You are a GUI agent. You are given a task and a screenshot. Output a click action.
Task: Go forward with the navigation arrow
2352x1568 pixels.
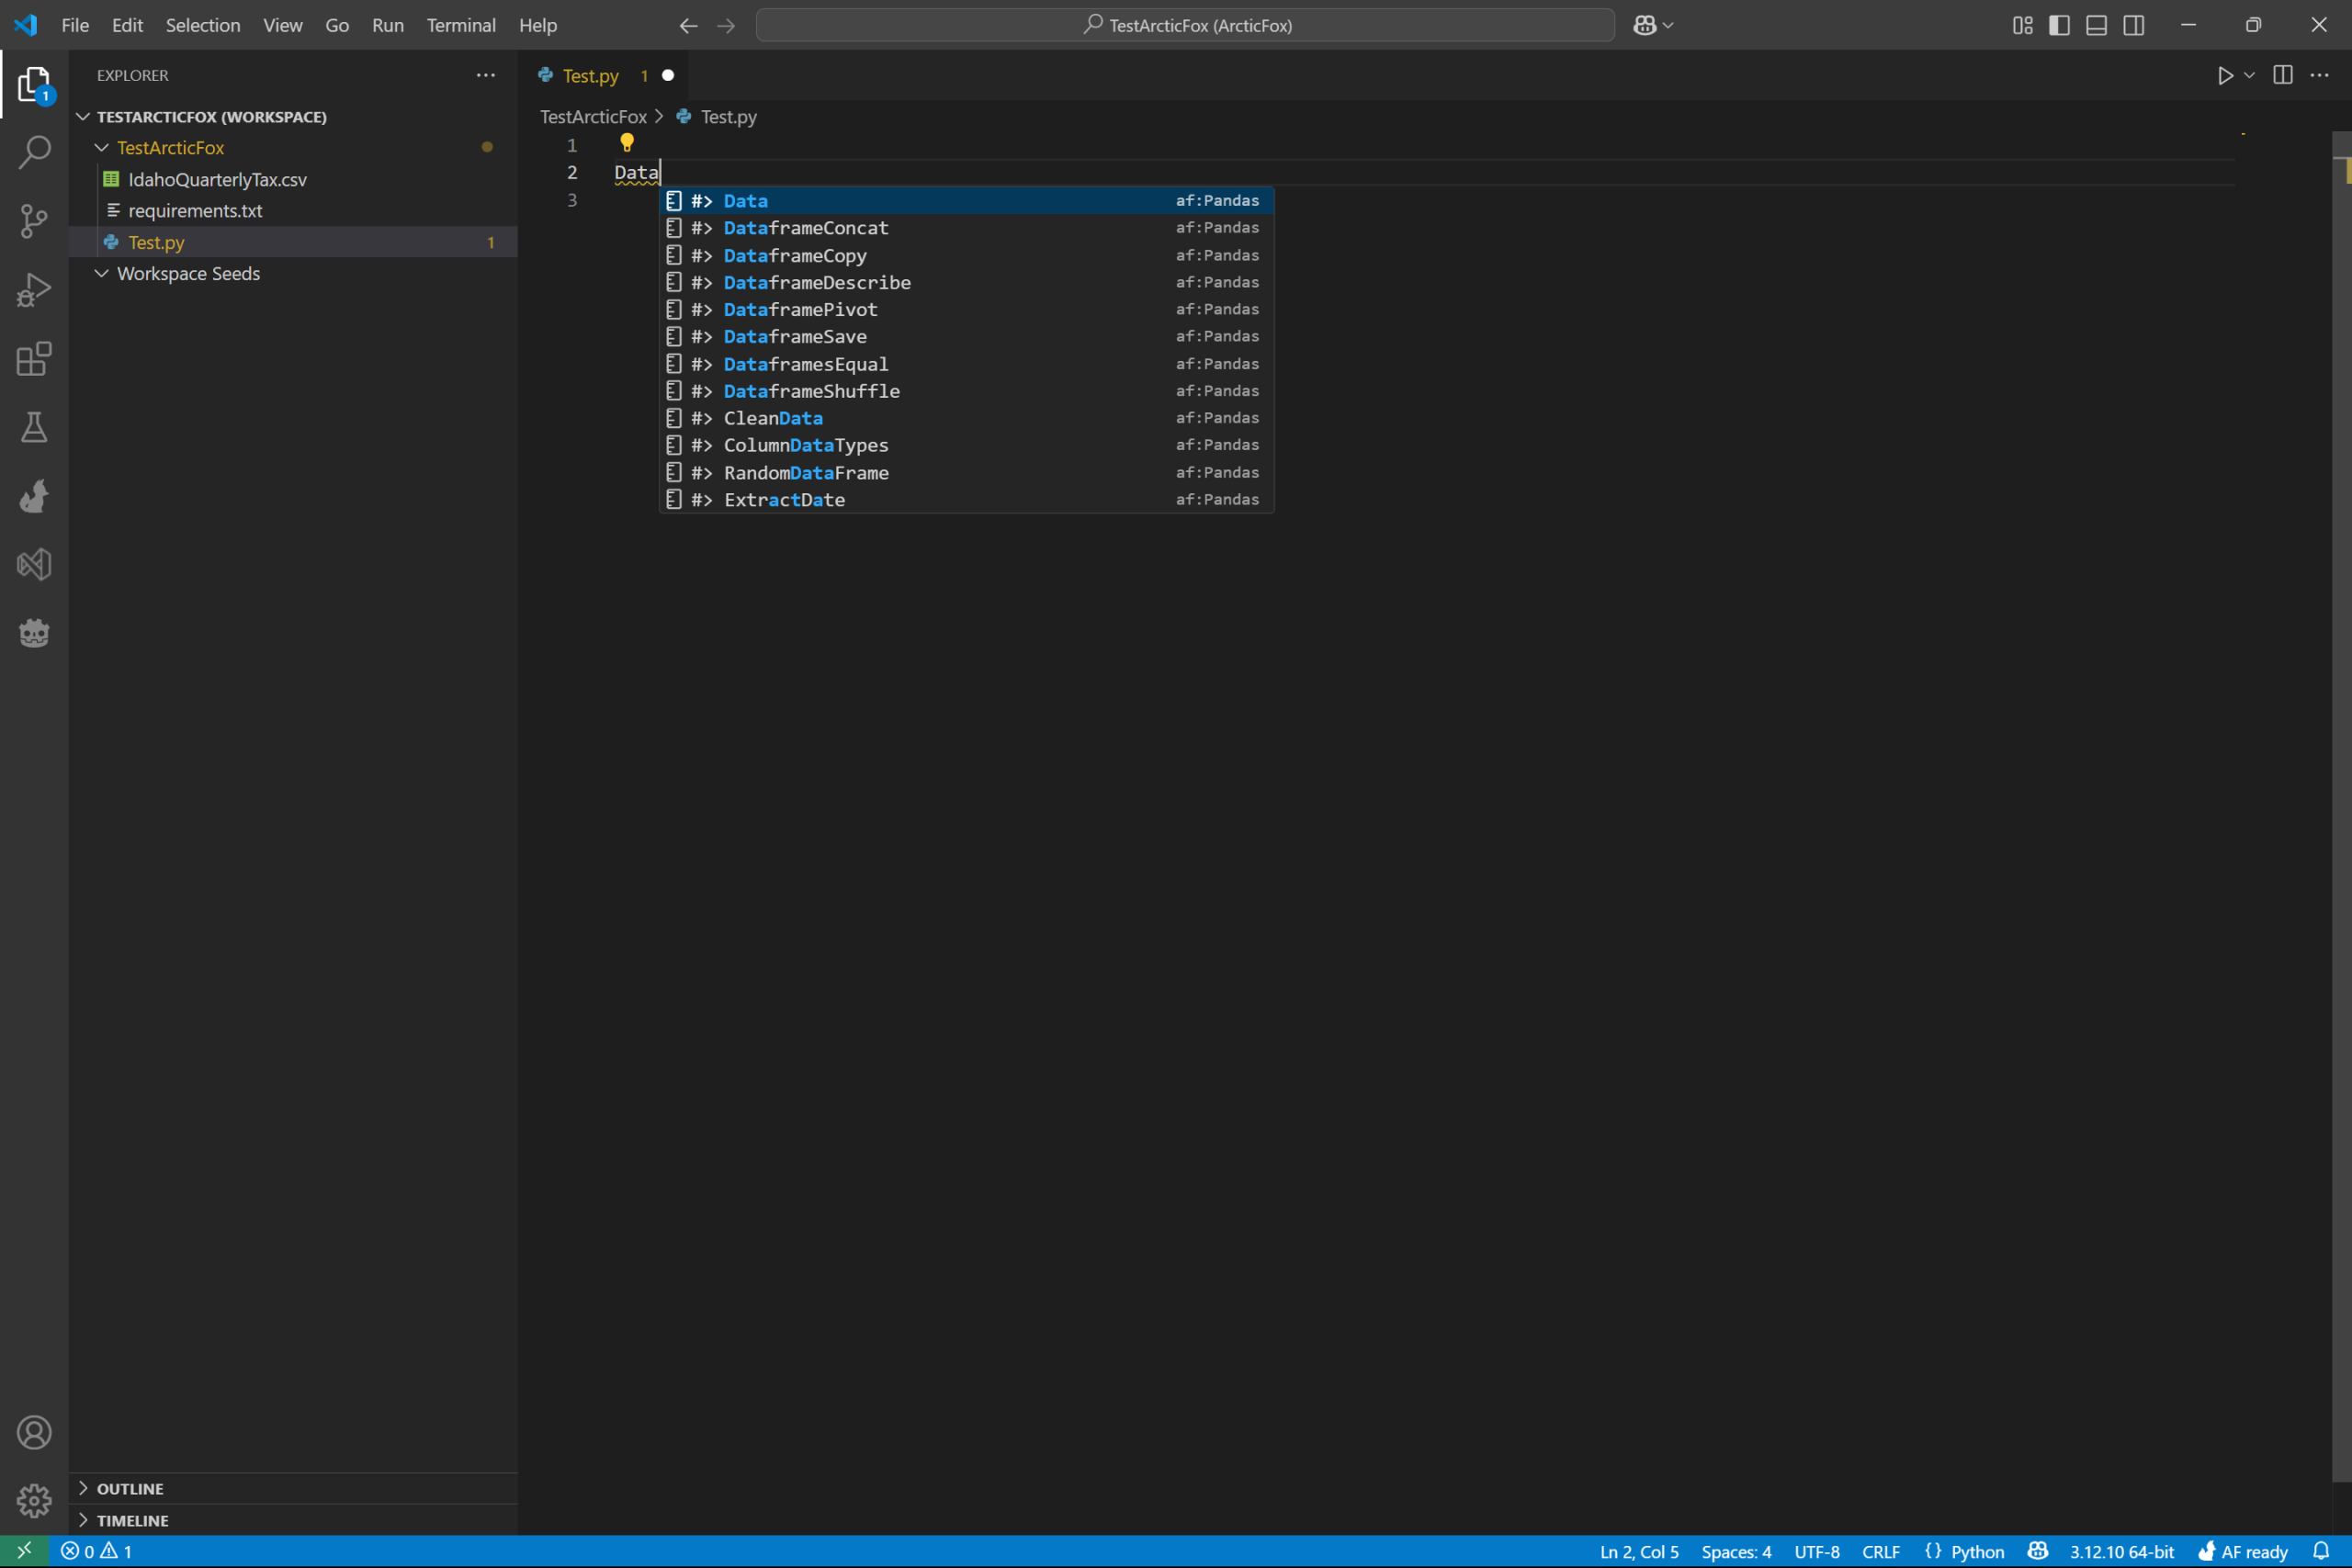726,26
